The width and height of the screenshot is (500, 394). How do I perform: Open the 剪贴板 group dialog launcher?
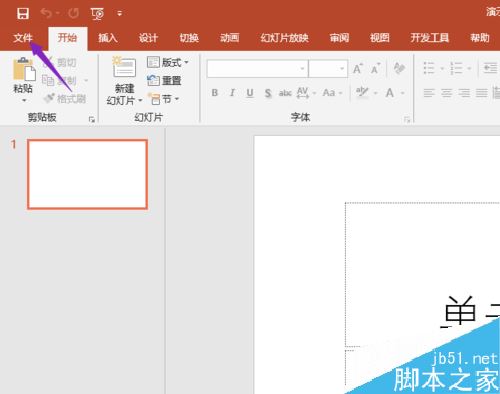pyautogui.click(x=92, y=119)
